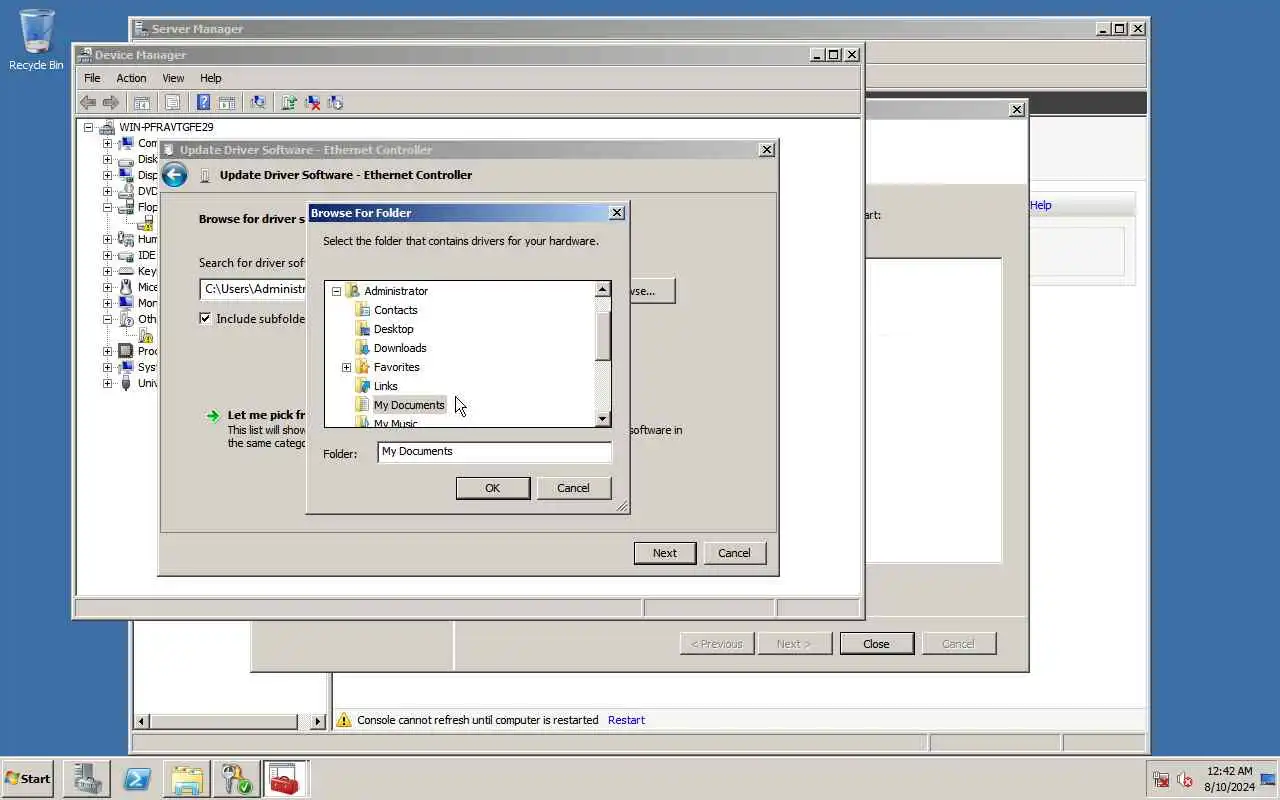Click the Close button in Server Manager wizard
This screenshot has height=800, width=1280.
[876, 644]
